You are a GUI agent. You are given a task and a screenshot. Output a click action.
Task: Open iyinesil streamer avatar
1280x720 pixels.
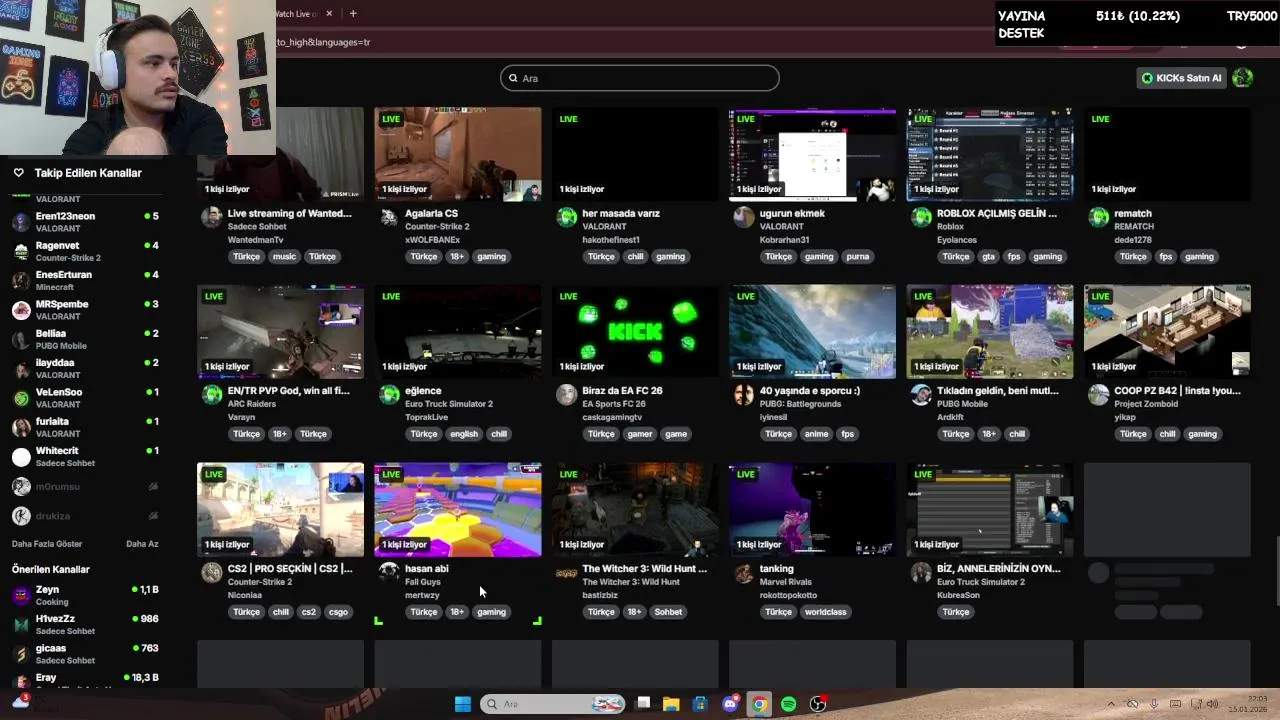(743, 395)
